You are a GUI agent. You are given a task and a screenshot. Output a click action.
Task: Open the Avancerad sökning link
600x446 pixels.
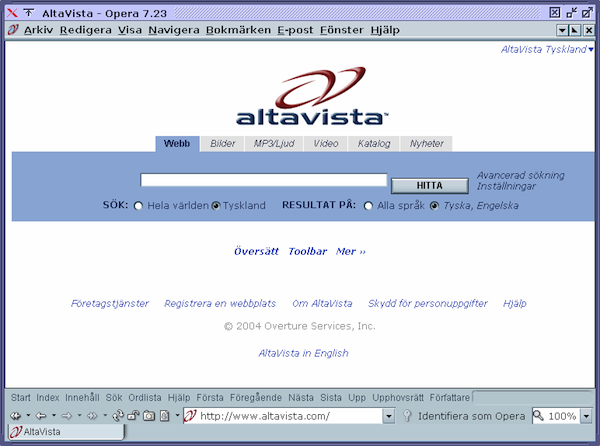pyautogui.click(x=520, y=175)
